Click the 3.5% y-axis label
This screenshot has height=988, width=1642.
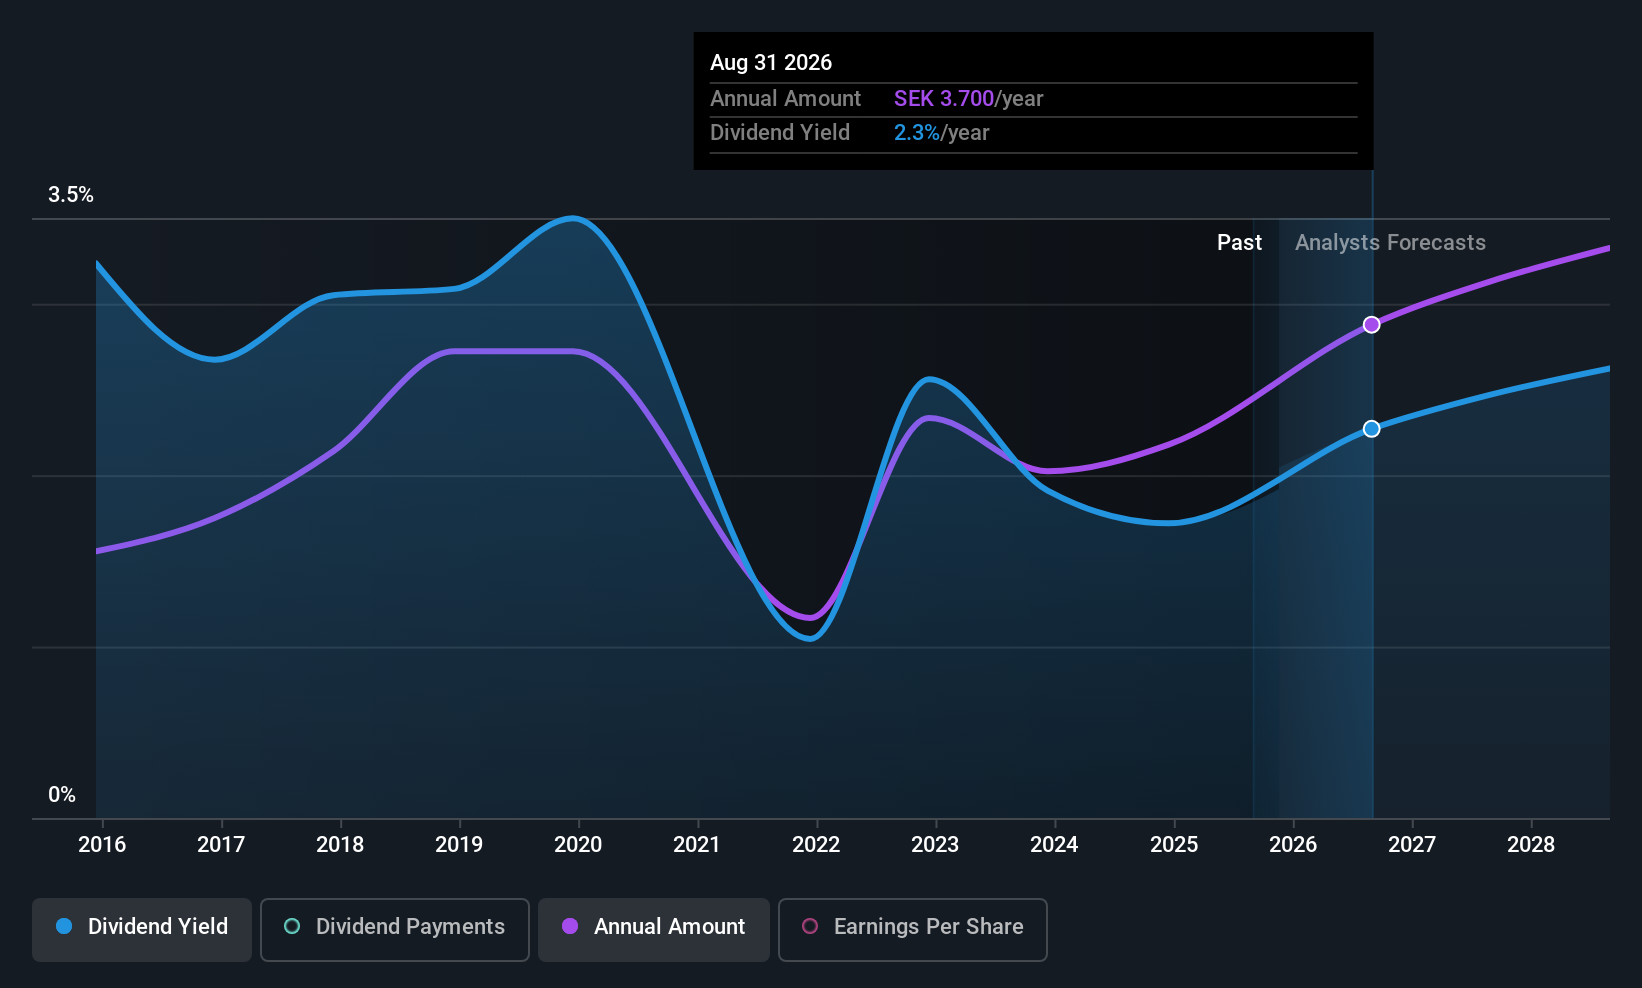(71, 195)
